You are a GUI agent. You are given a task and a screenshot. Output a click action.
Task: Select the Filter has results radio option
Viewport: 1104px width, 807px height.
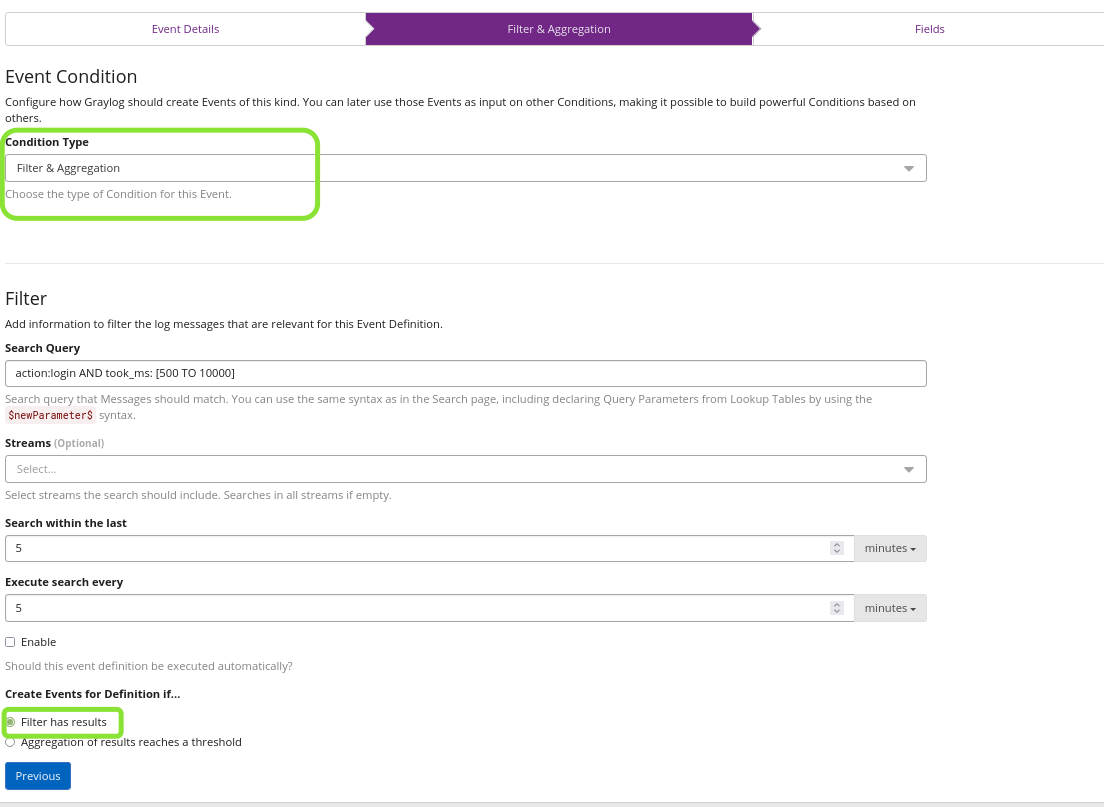pyautogui.click(x=10, y=722)
